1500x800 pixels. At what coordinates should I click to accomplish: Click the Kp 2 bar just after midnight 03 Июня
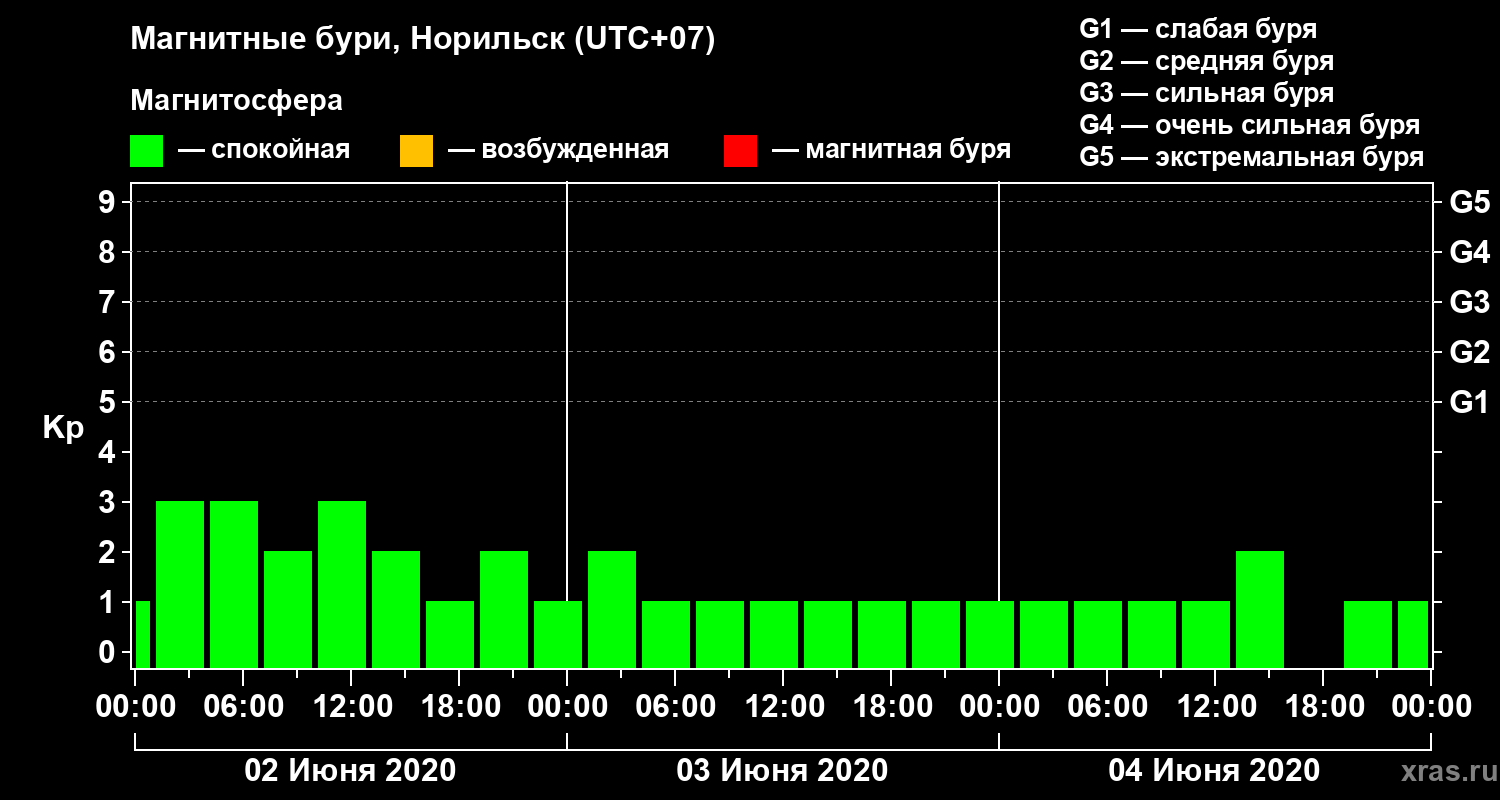coord(612,609)
